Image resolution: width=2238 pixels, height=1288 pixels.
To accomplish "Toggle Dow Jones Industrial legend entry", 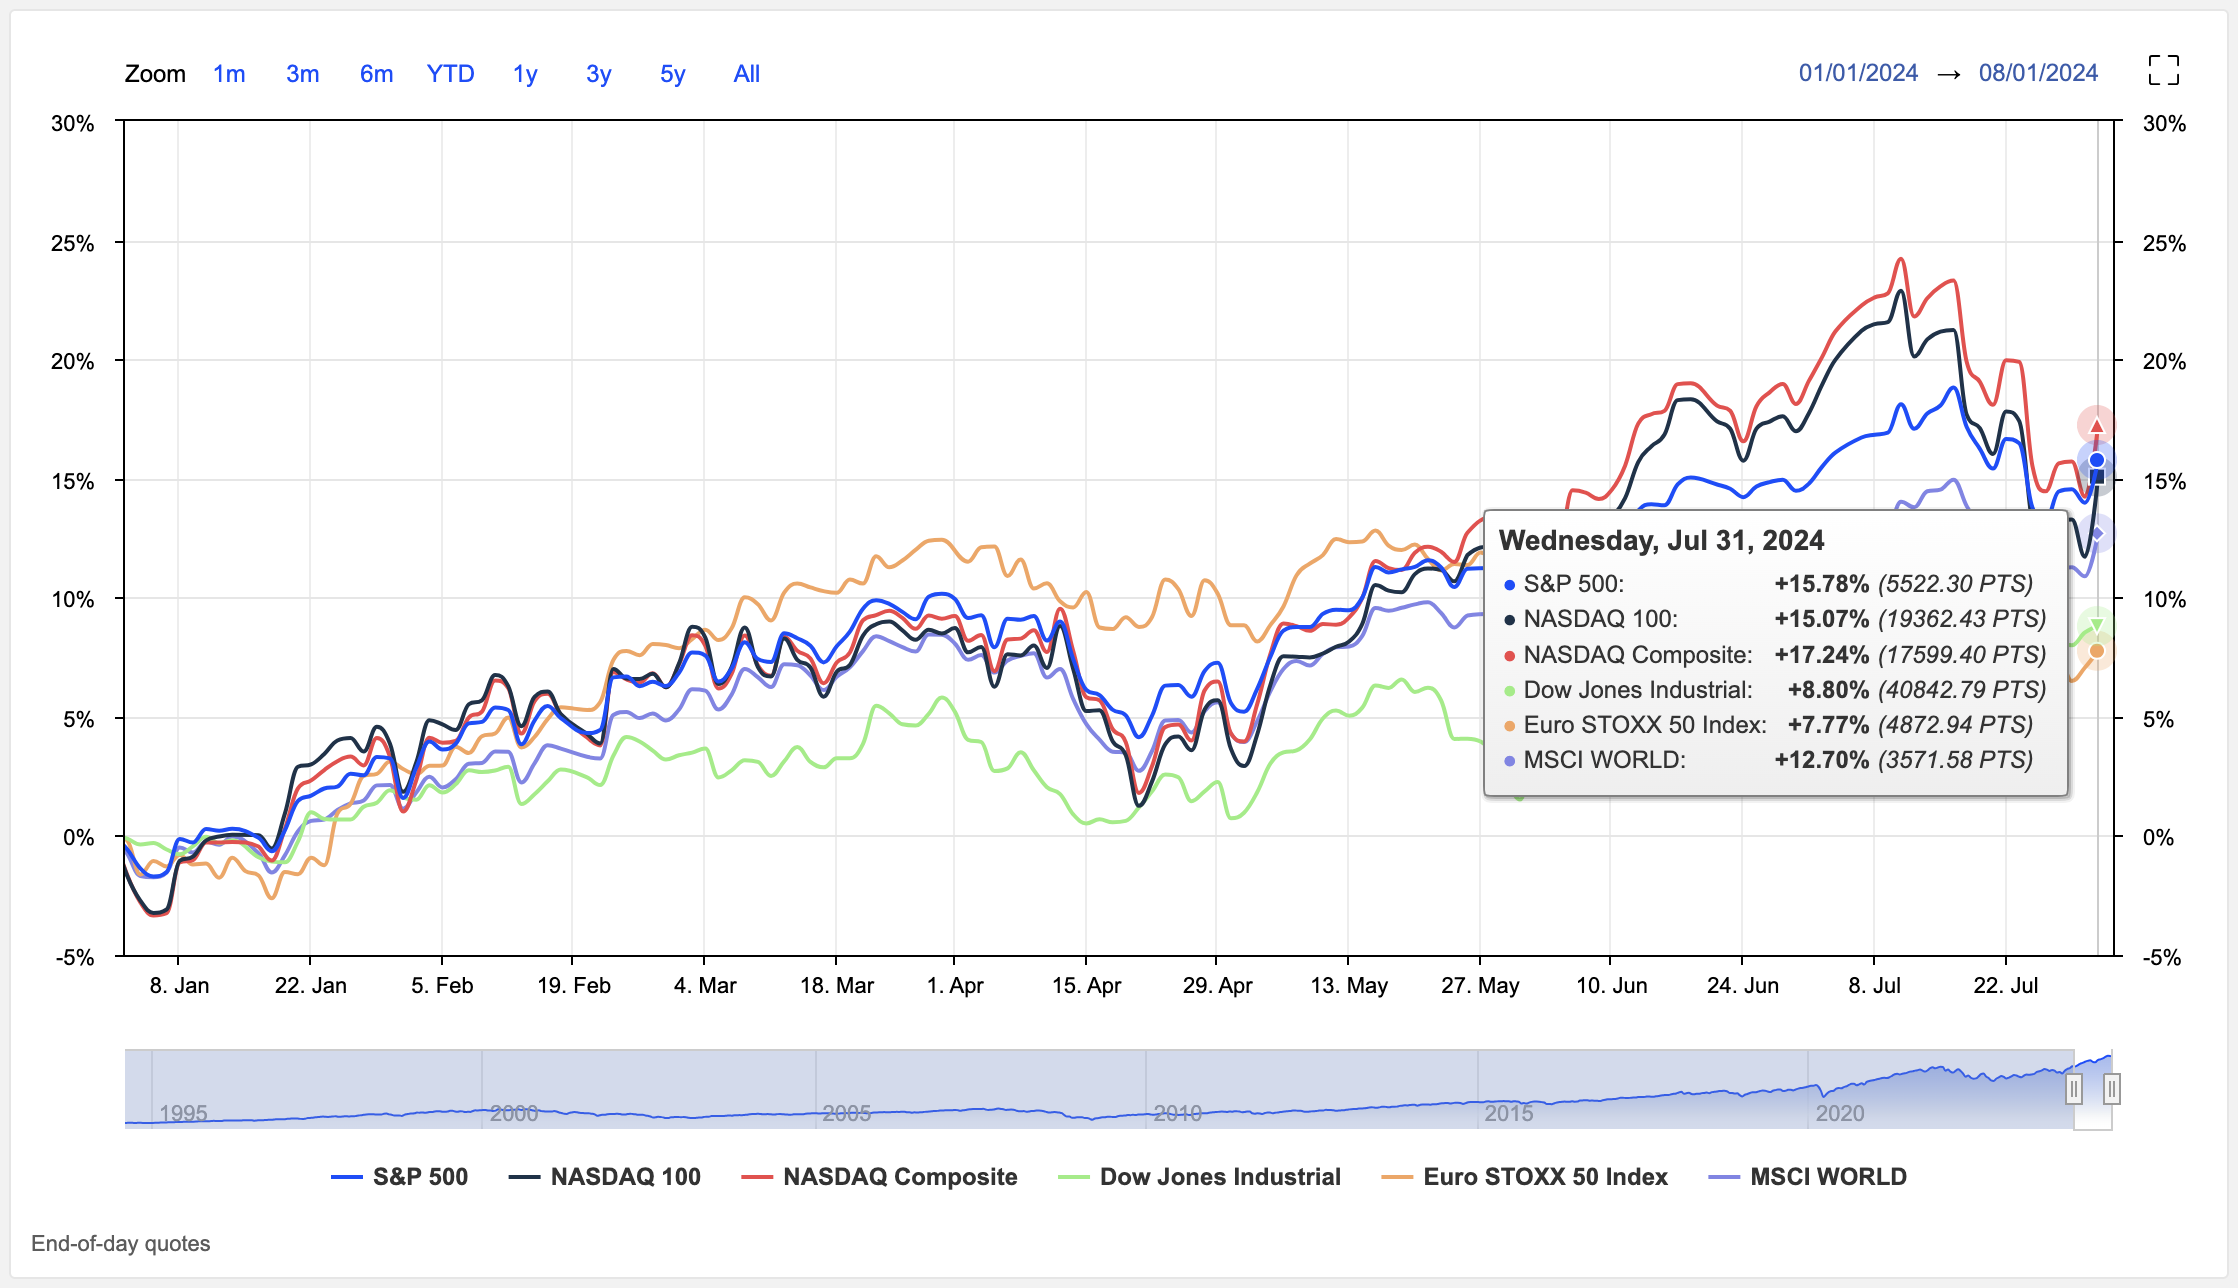I will tap(1199, 1177).
